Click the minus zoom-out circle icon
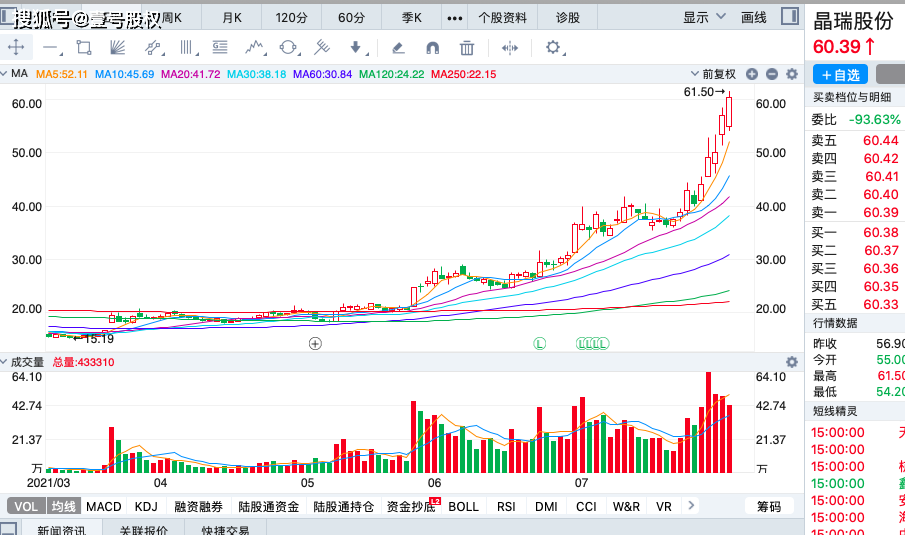 pos(772,74)
